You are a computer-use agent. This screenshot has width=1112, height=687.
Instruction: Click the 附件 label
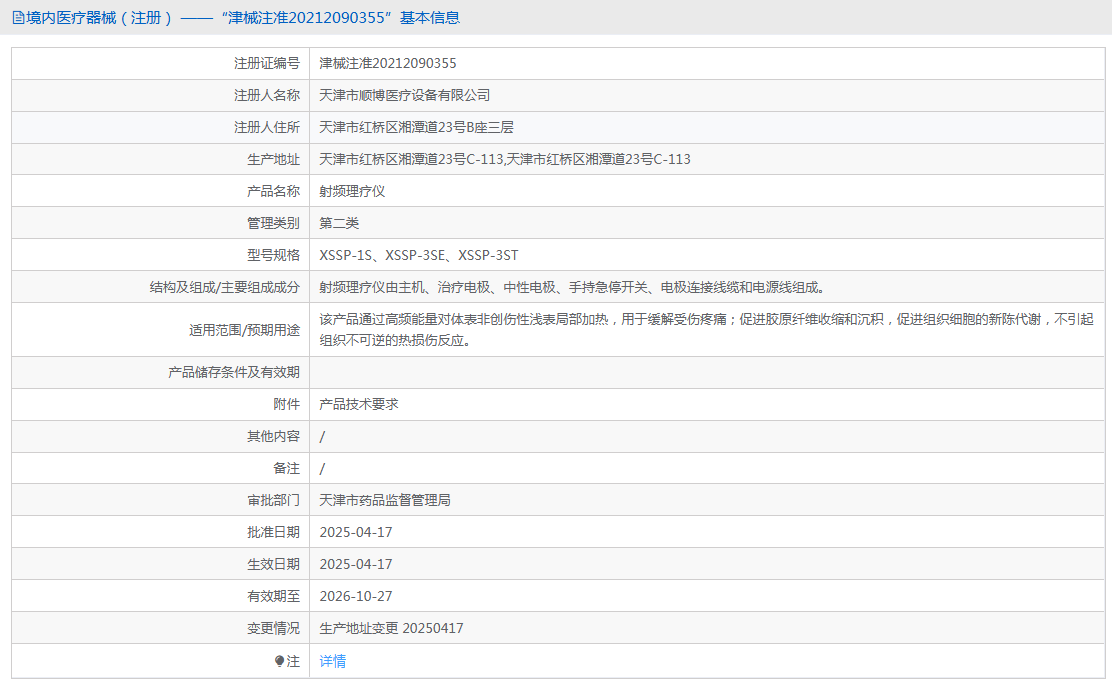click(287, 404)
